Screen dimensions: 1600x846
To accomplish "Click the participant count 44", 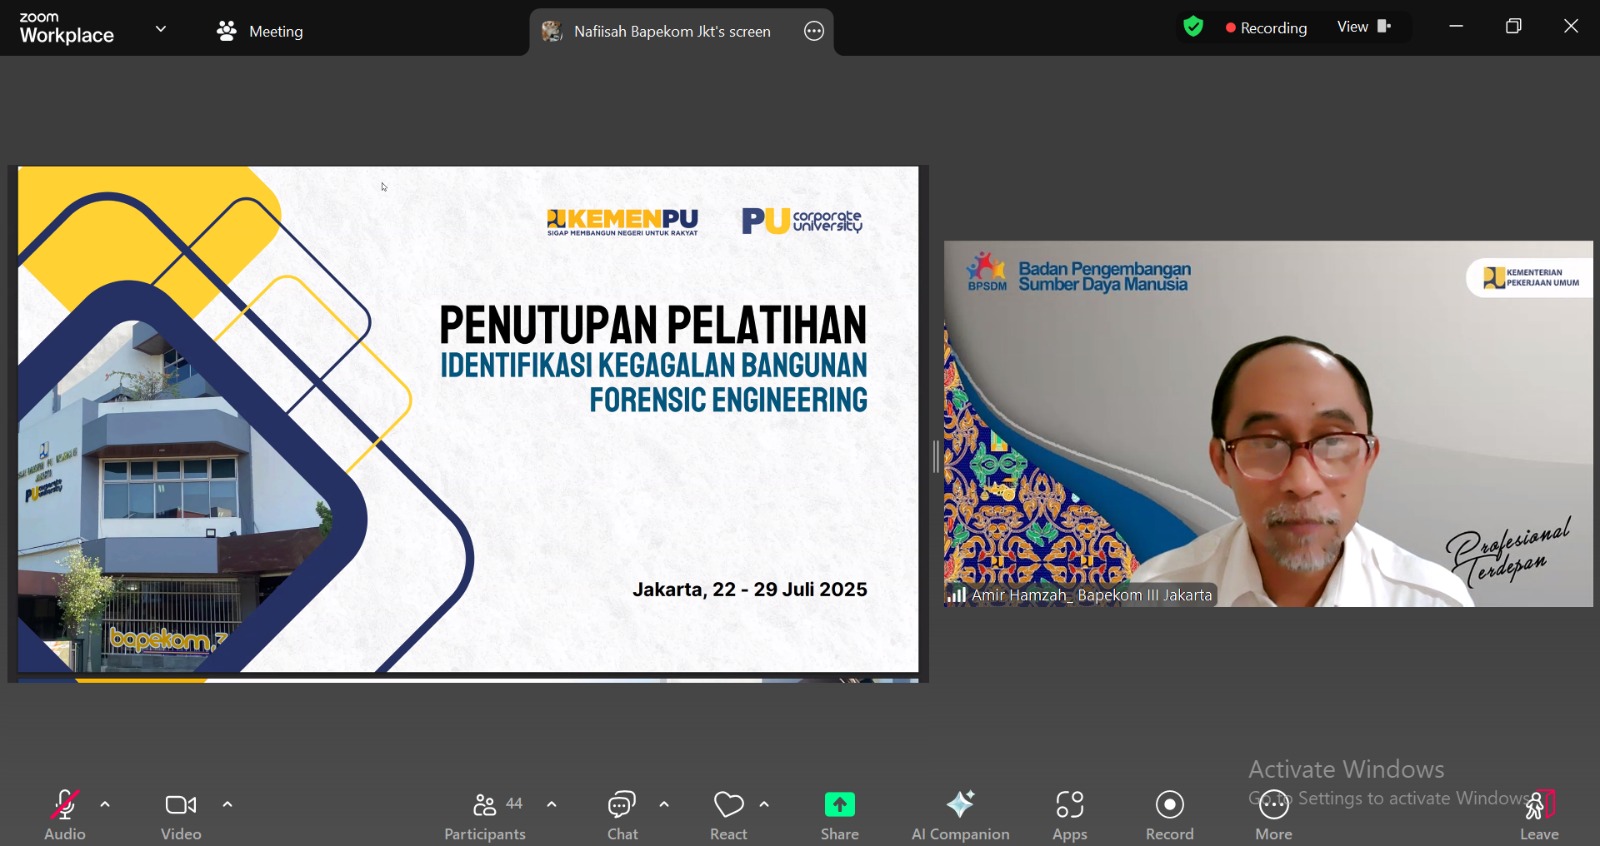I will 514,803.
